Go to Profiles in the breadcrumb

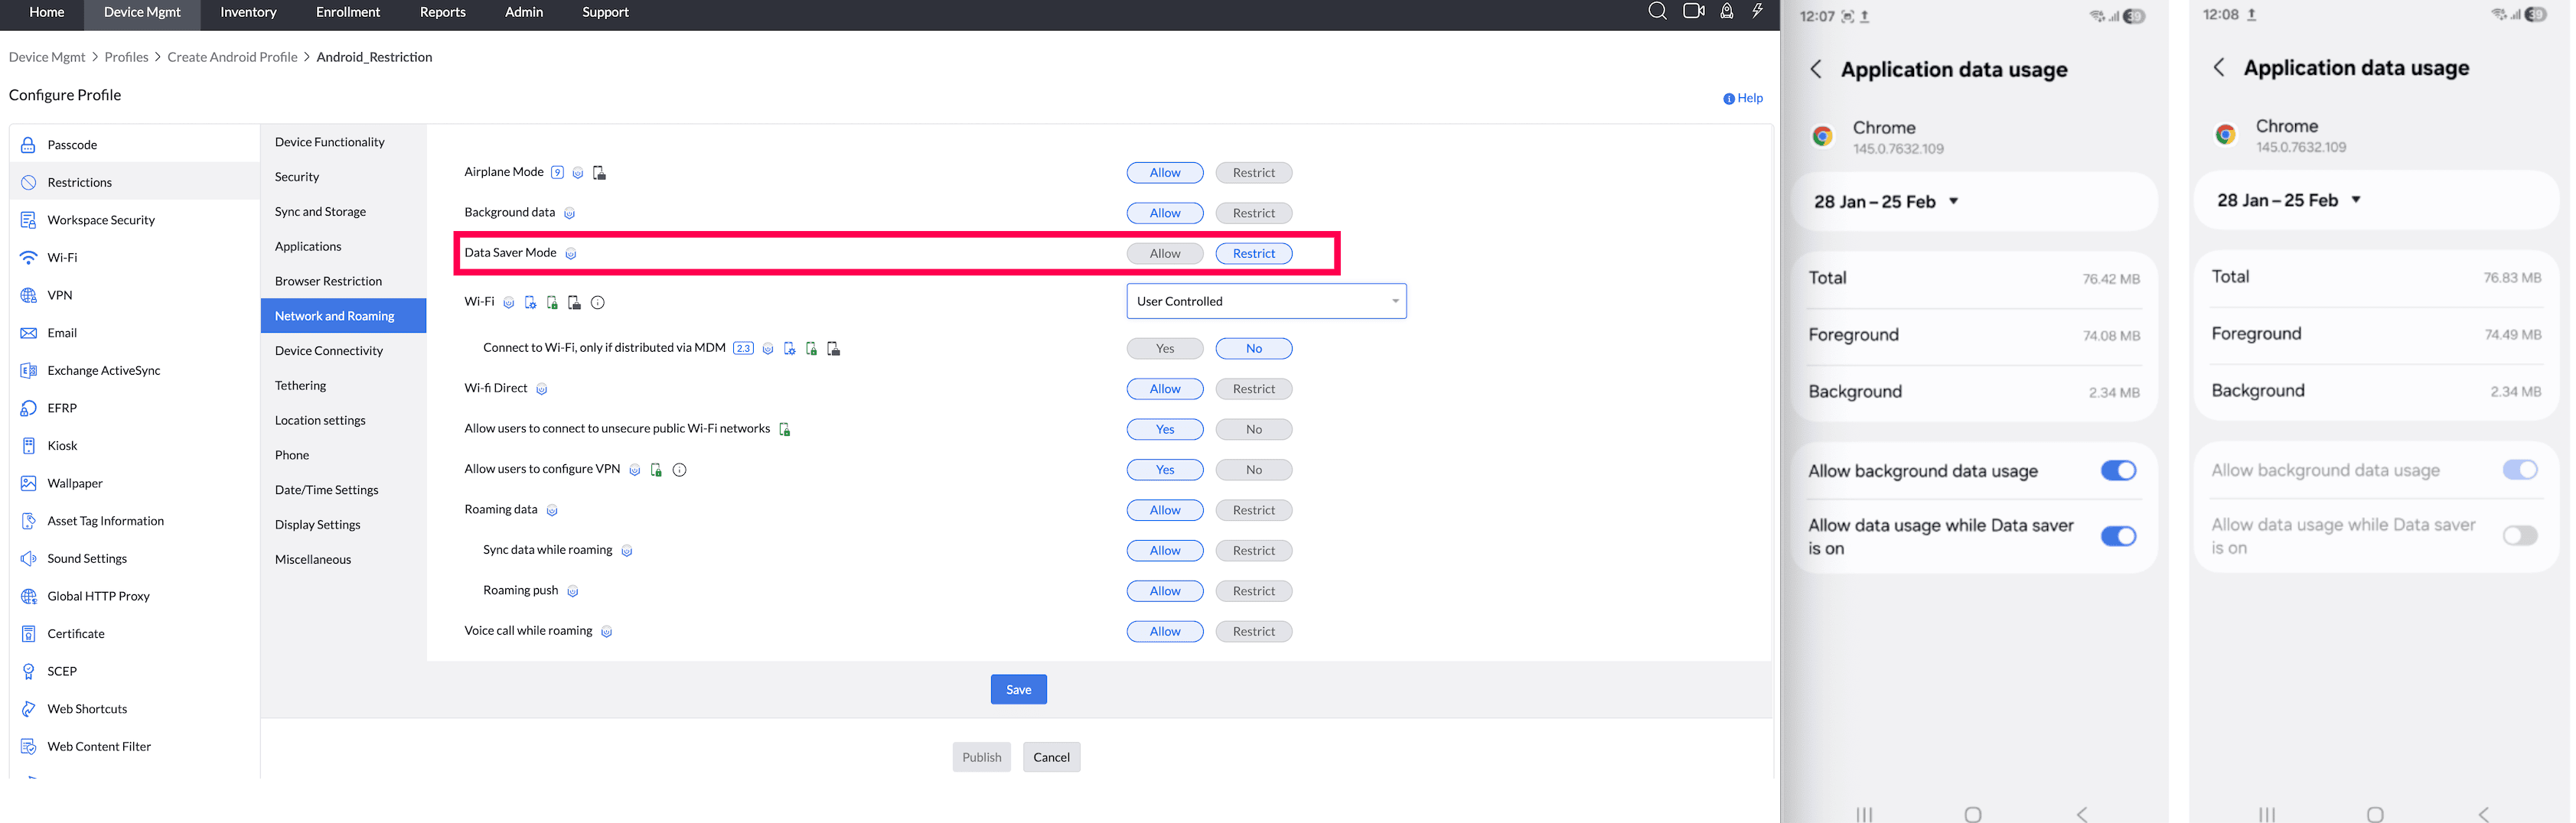tap(126, 57)
